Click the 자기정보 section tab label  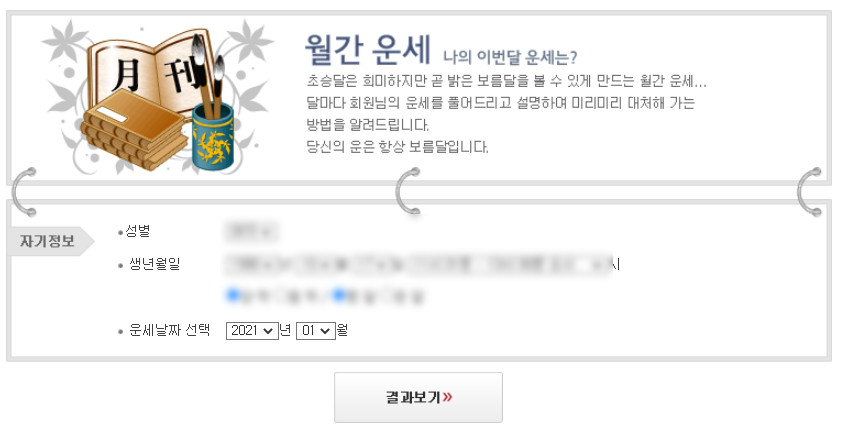[x=47, y=241]
